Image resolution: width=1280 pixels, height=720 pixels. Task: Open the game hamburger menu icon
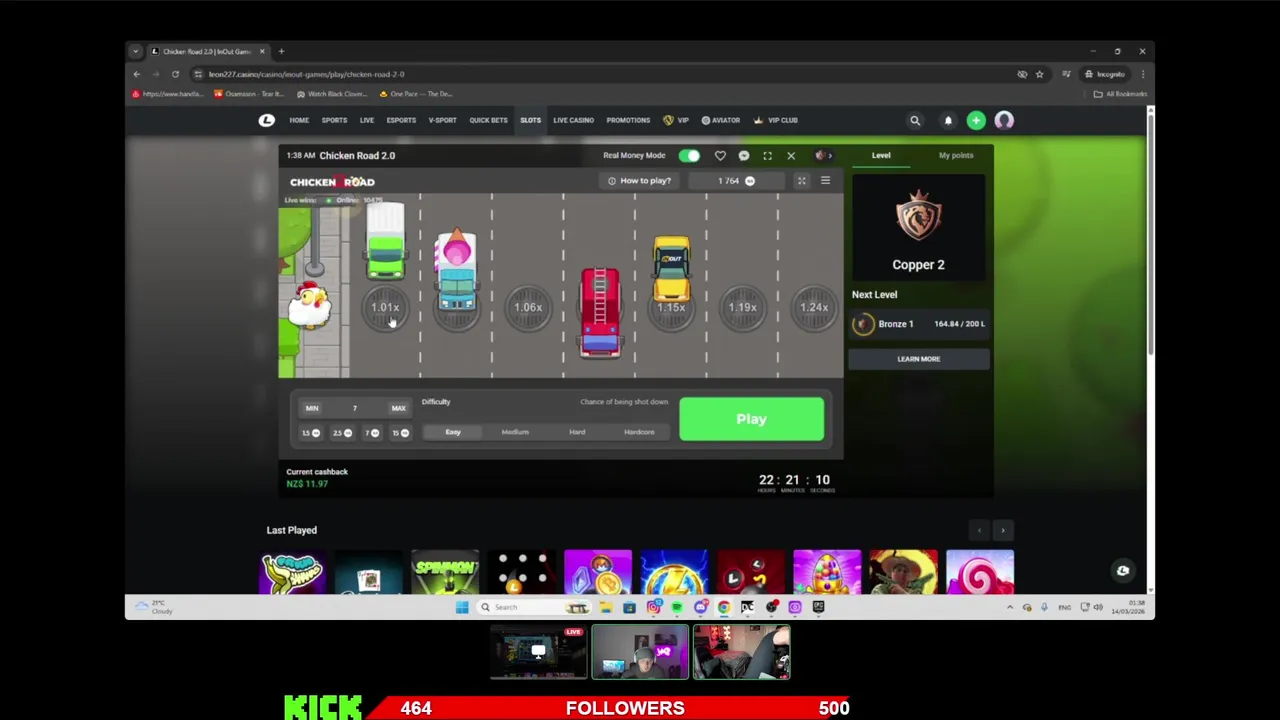pyautogui.click(x=825, y=181)
